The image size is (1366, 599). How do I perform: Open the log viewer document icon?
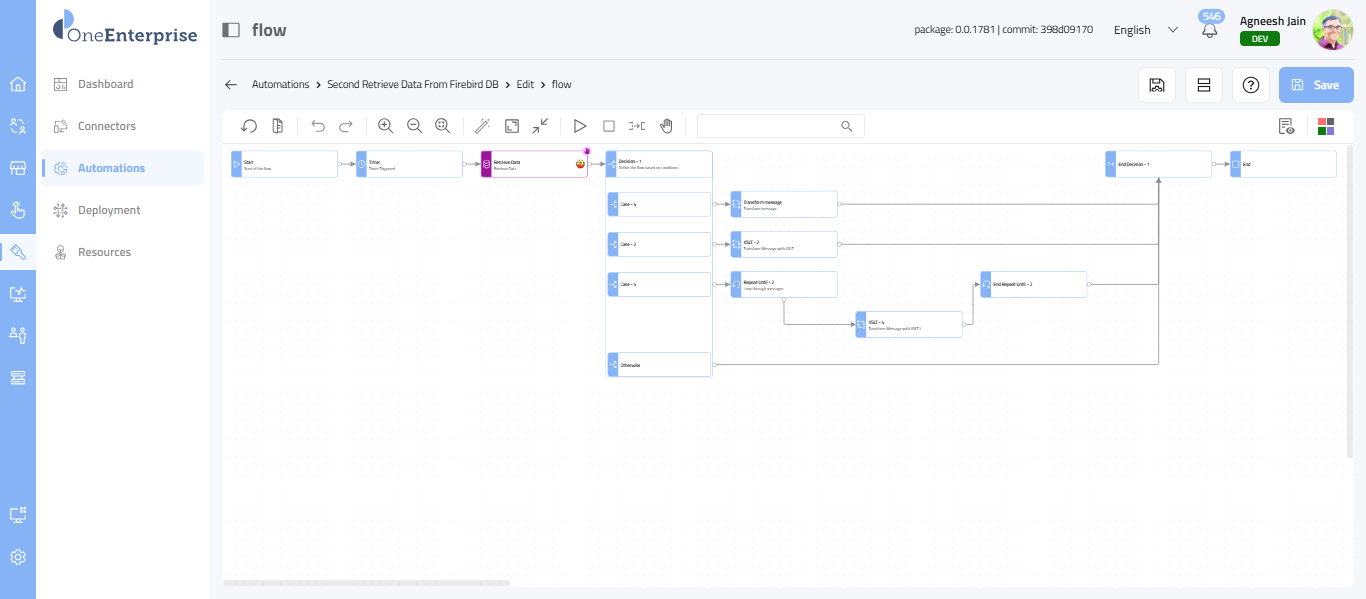tap(1286, 126)
